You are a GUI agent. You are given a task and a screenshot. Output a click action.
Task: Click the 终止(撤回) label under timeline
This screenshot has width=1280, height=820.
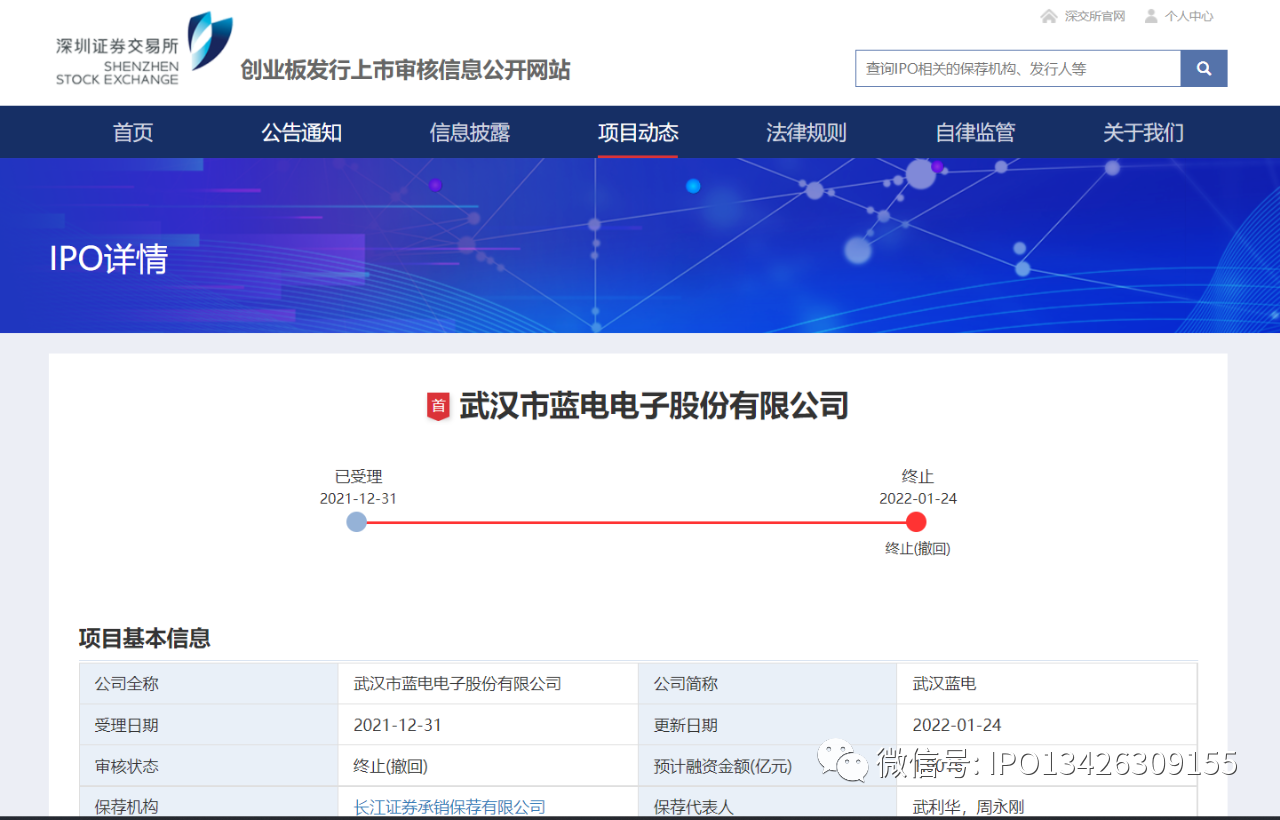[917, 548]
